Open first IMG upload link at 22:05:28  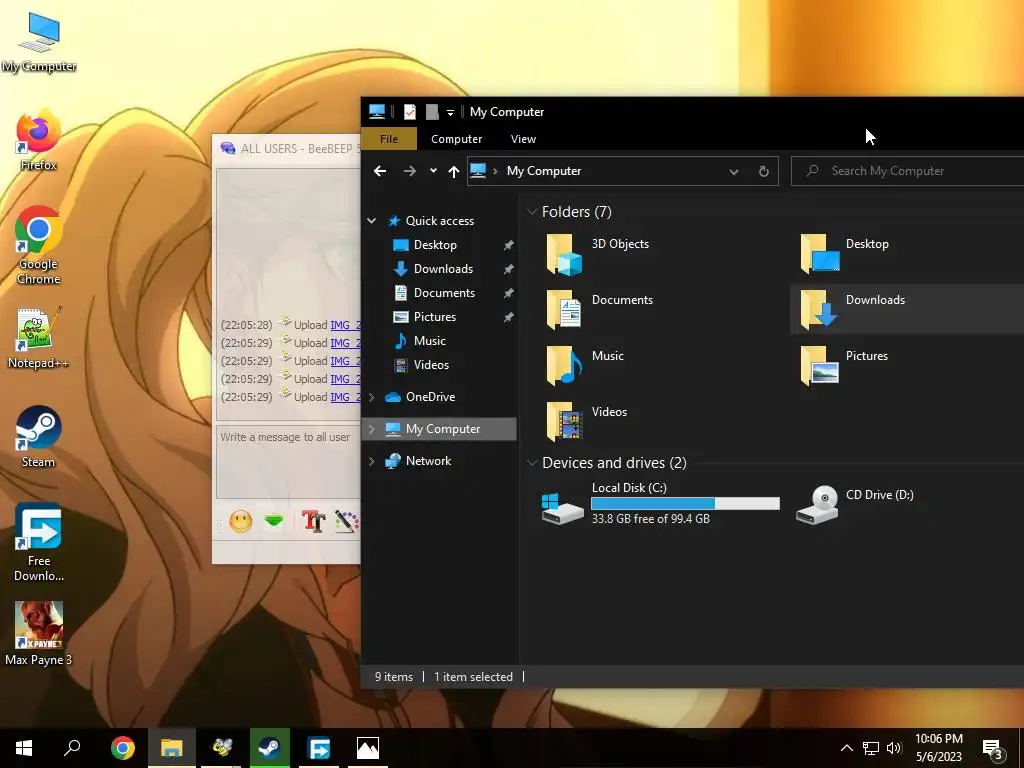(x=345, y=325)
